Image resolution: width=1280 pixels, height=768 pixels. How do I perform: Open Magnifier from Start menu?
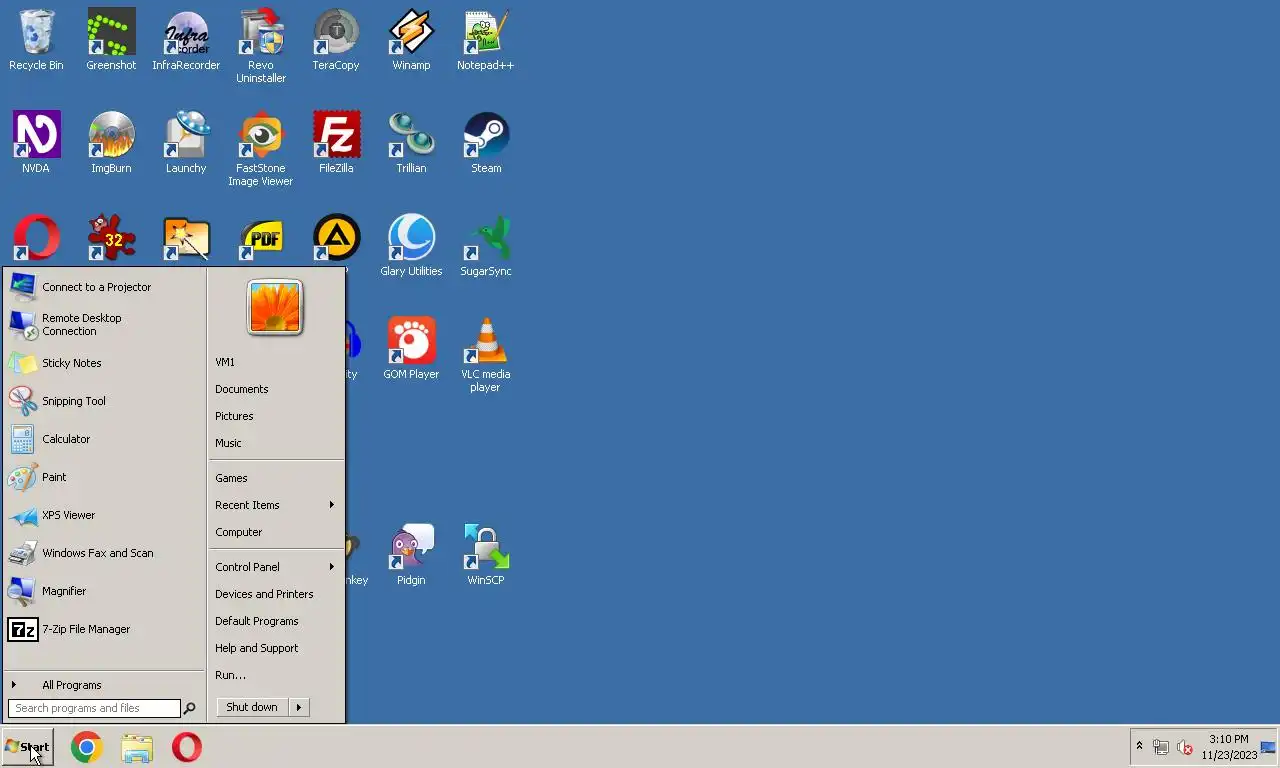(105, 591)
